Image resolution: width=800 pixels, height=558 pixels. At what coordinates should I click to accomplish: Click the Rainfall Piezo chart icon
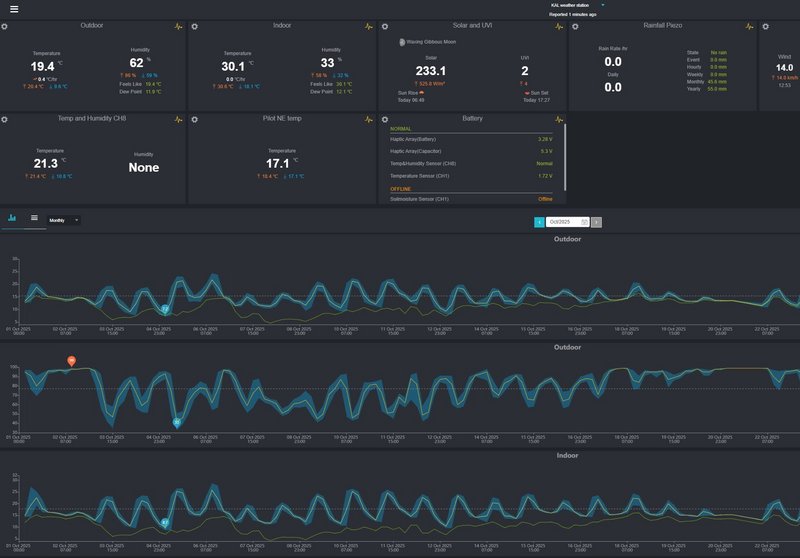pyautogui.click(x=747, y=26)
